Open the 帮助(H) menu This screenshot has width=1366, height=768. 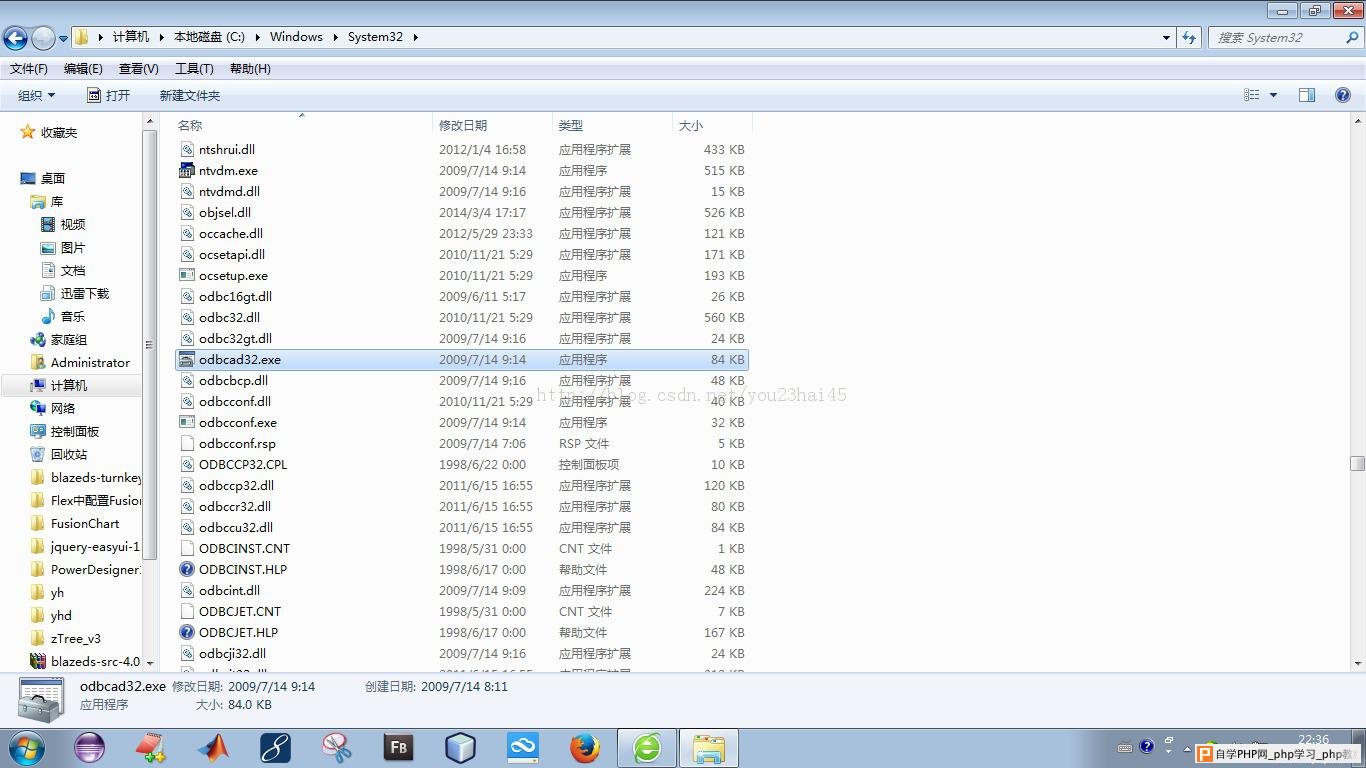[x=250, y=69]
